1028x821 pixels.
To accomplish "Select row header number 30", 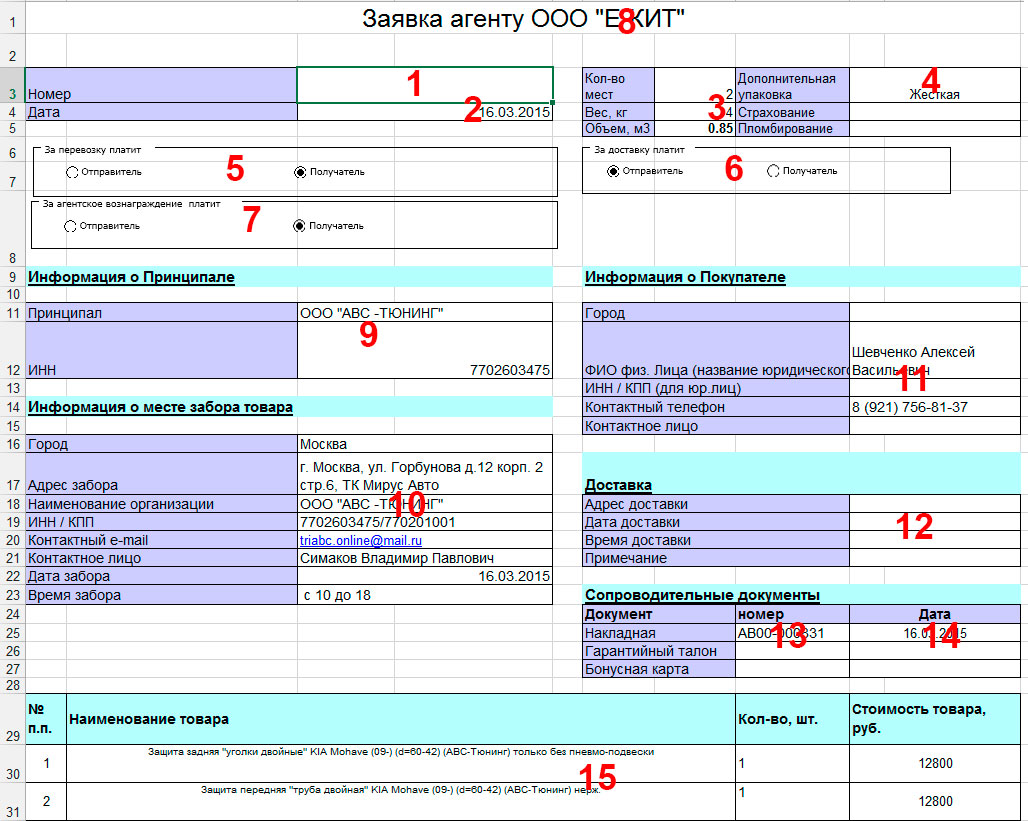I will coord(12,774).
